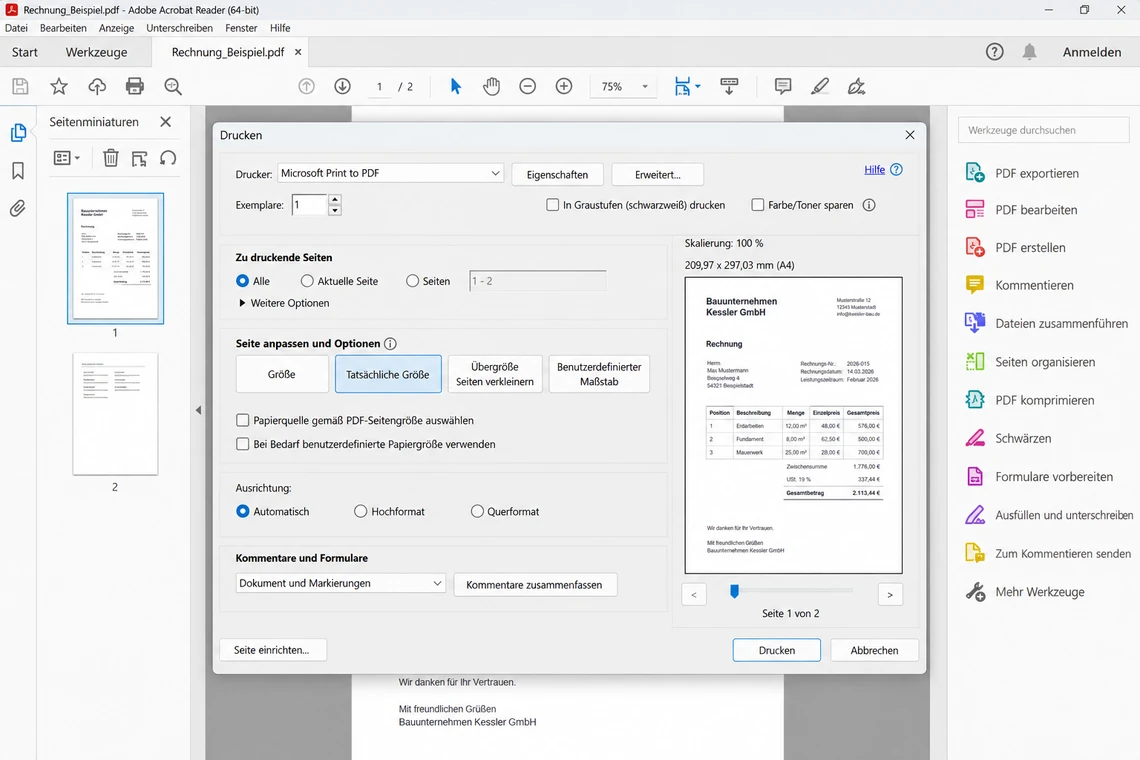Select page 2 thumbnail in Seitenminiaturen
This screenshot has height=760, width=1140.
tap(115, 414)
